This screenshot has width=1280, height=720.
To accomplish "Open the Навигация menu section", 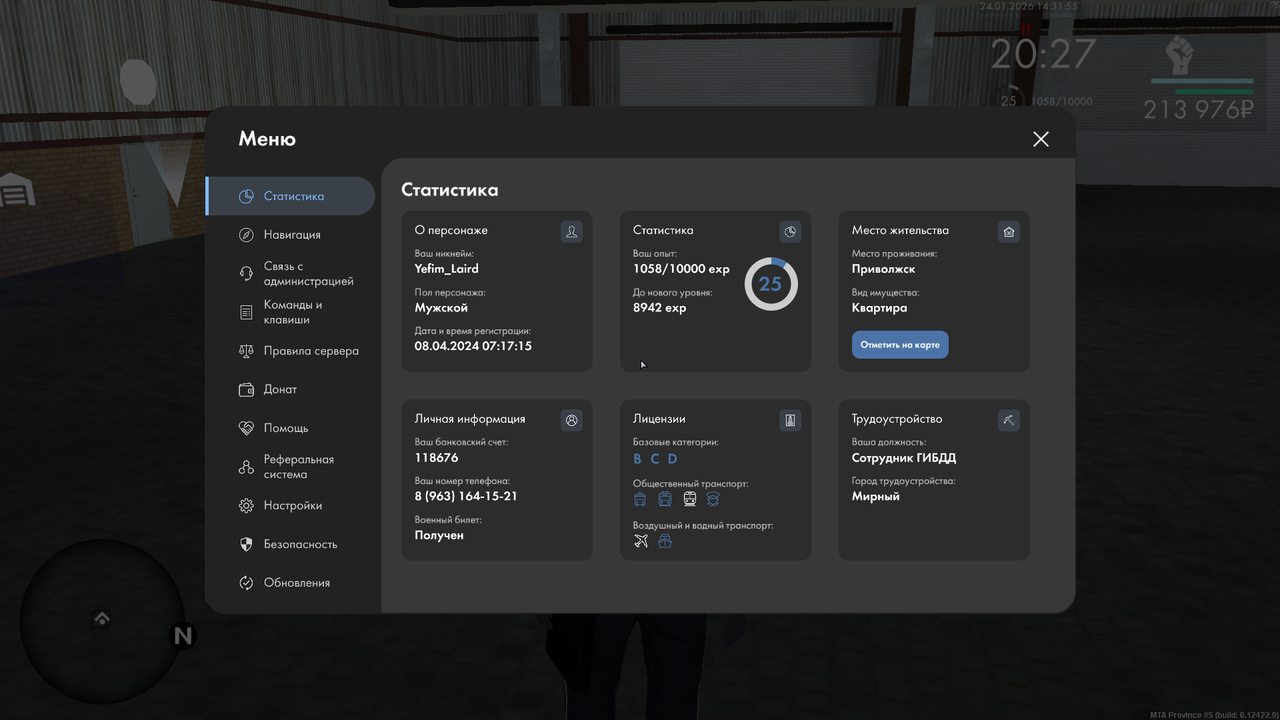I will tap(291, 235).
